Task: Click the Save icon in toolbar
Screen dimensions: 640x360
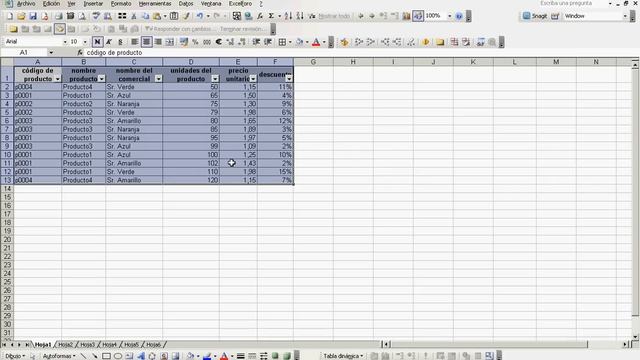Action: [x=33, y=16]
